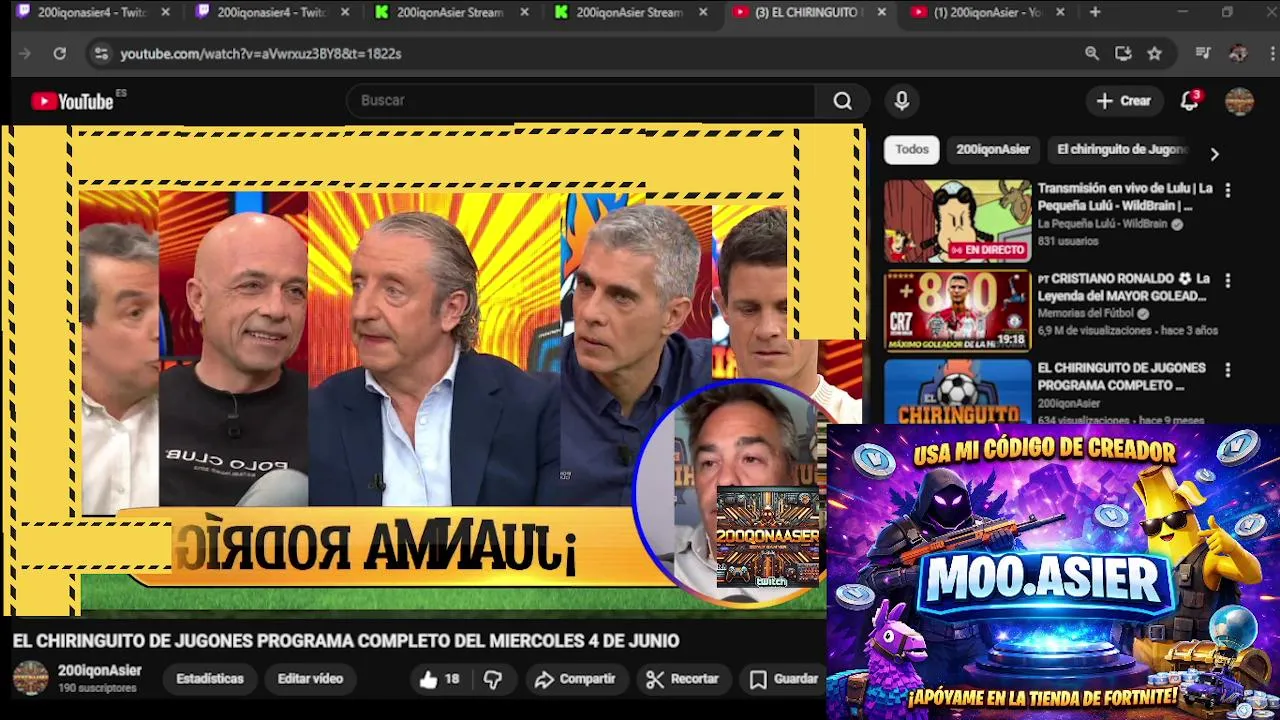The image size is (1280, 720).
Task: Open options for Cristiano Ronaldo video
Action: click(x=1228, y=280)
